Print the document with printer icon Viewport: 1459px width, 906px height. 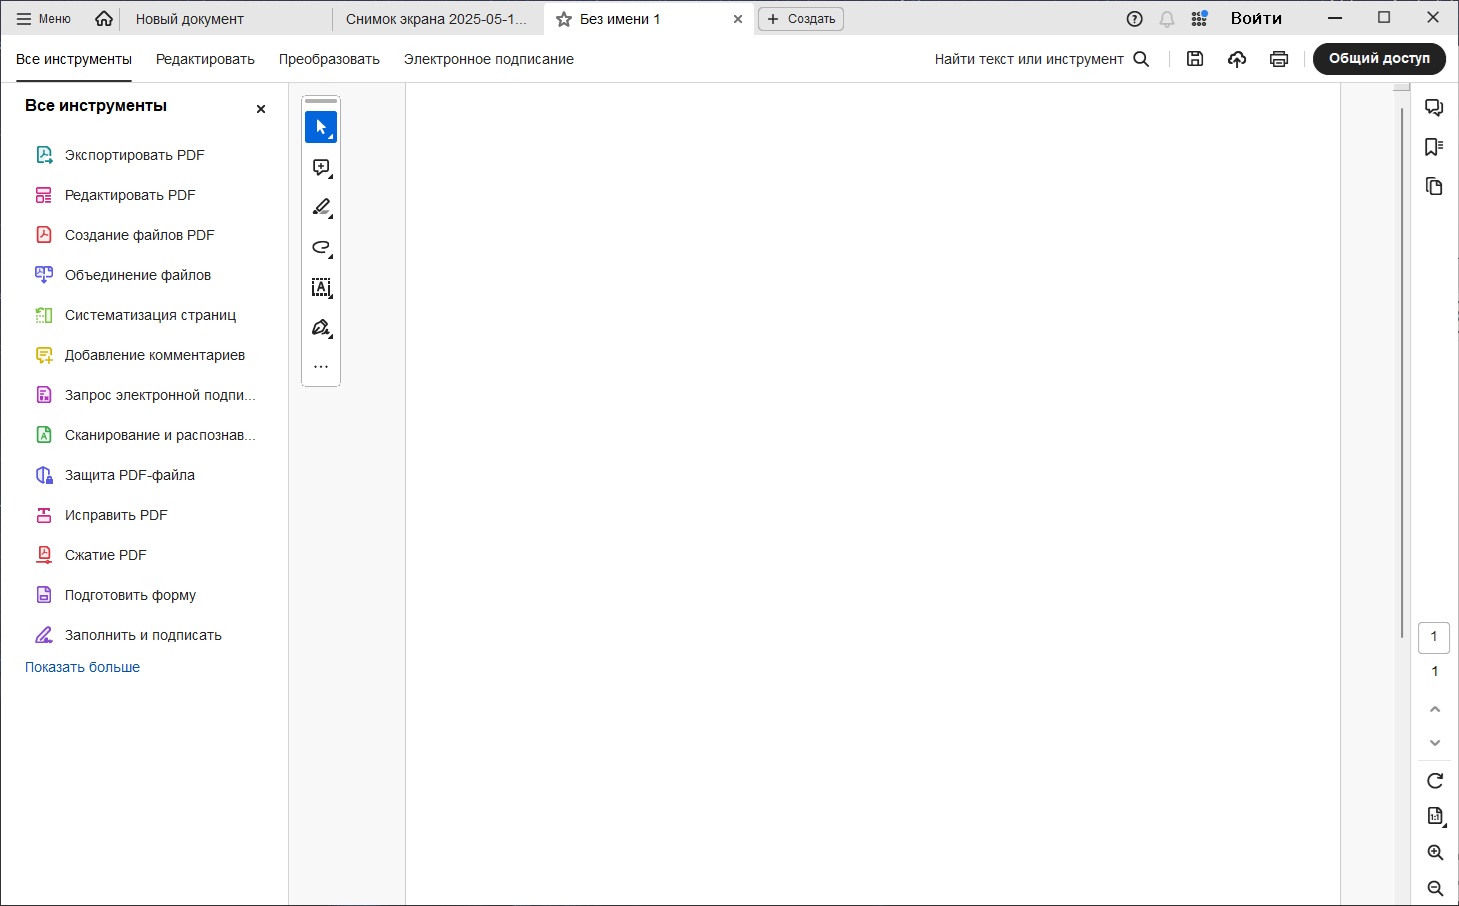click(1279, 59)
